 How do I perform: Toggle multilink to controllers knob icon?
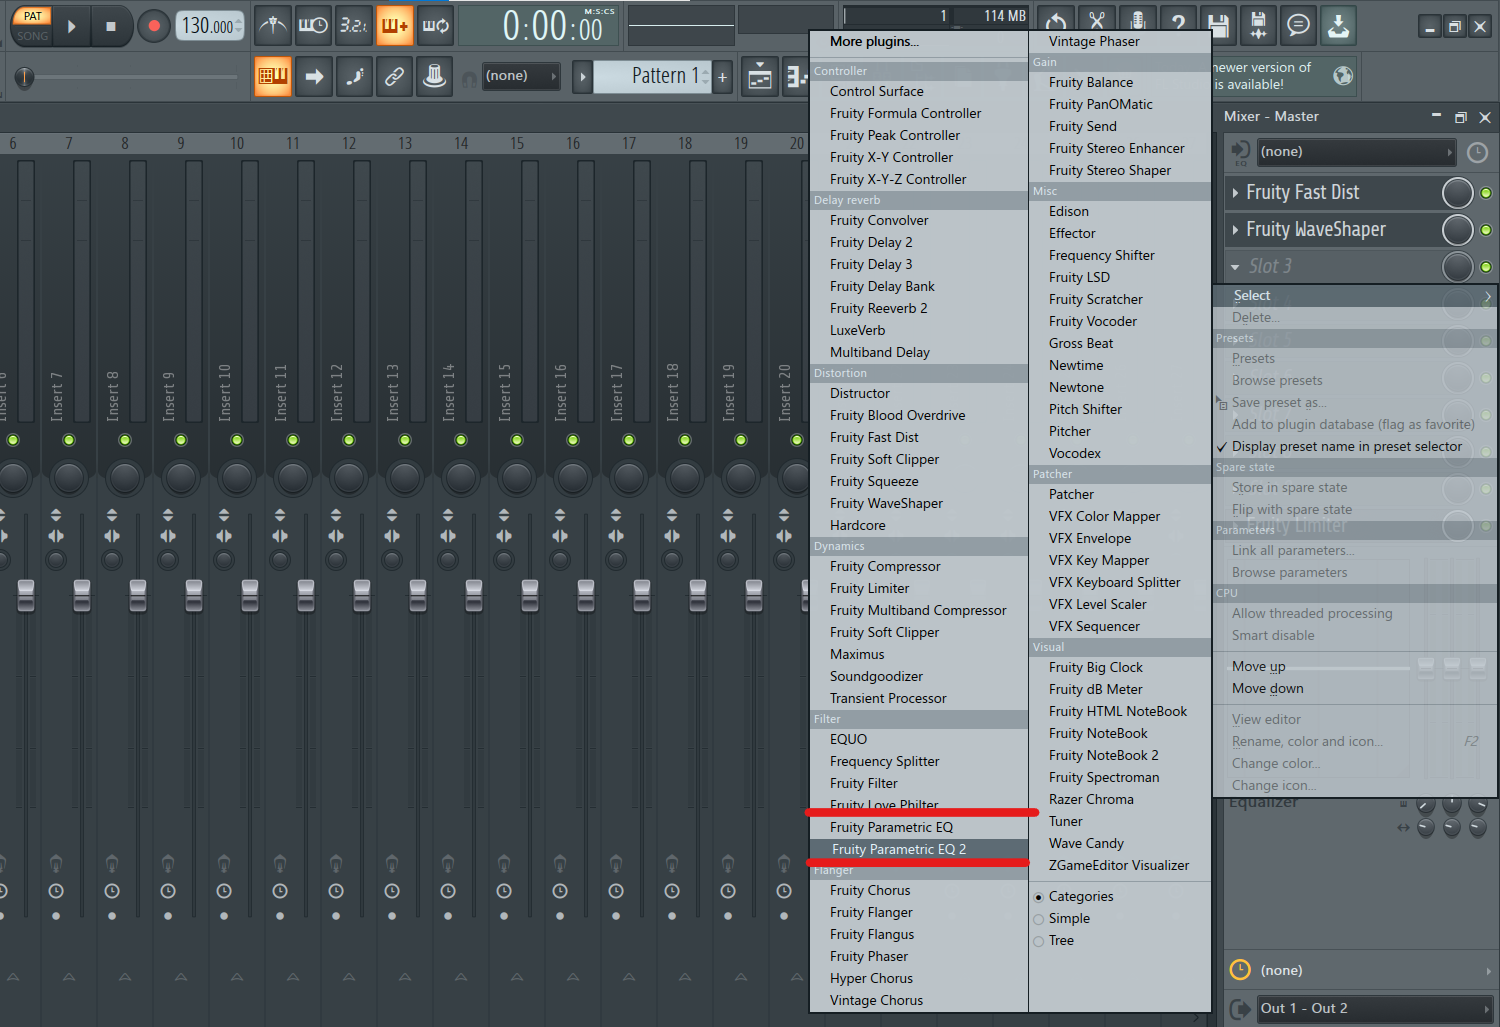[434, 76]
